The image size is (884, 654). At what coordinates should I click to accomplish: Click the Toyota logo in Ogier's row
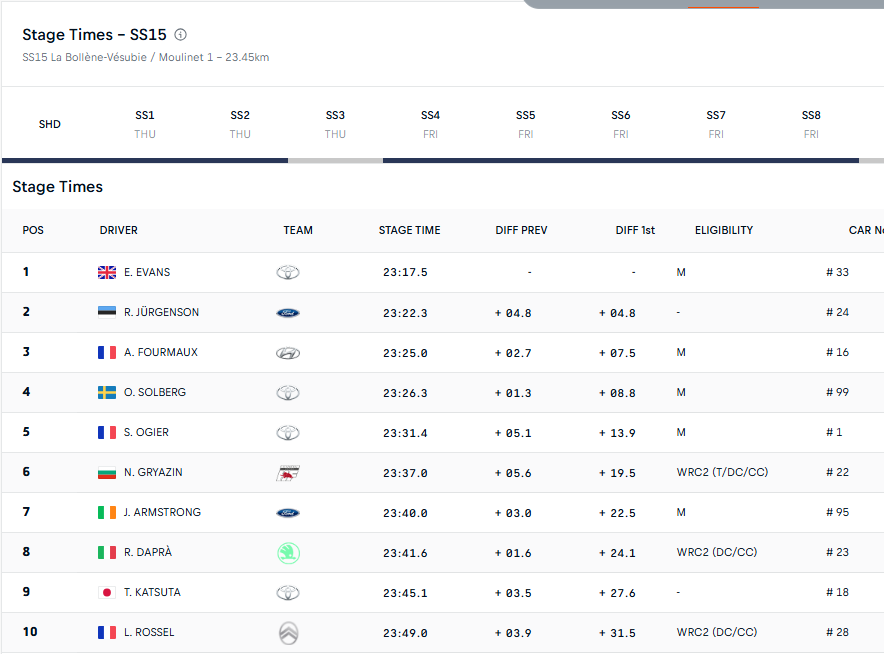point(288,433)
